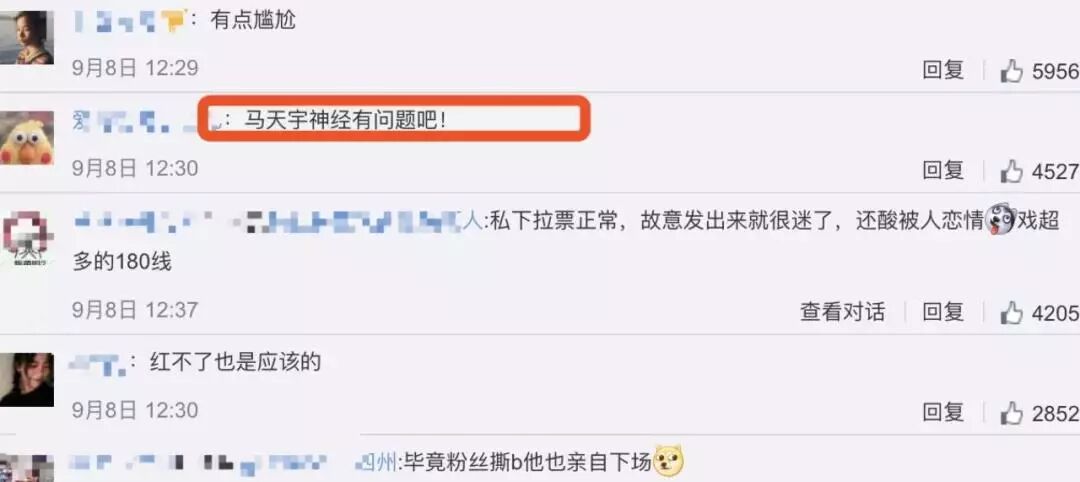Reply to the 有点尴尬 comment
This screenshot has width=1080, height=482.
[x=943, y=70]
